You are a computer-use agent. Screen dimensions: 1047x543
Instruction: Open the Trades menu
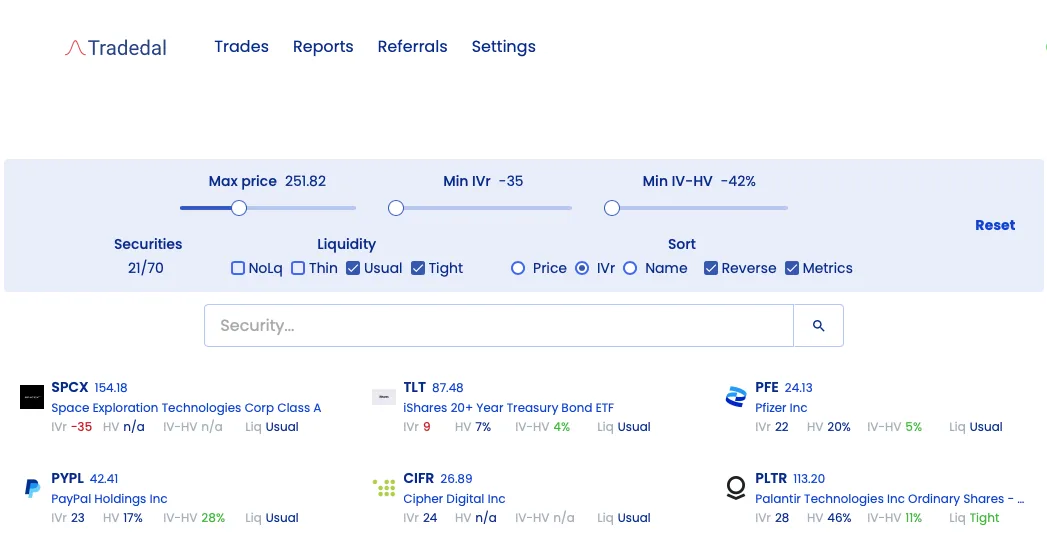tap(241, 46)
